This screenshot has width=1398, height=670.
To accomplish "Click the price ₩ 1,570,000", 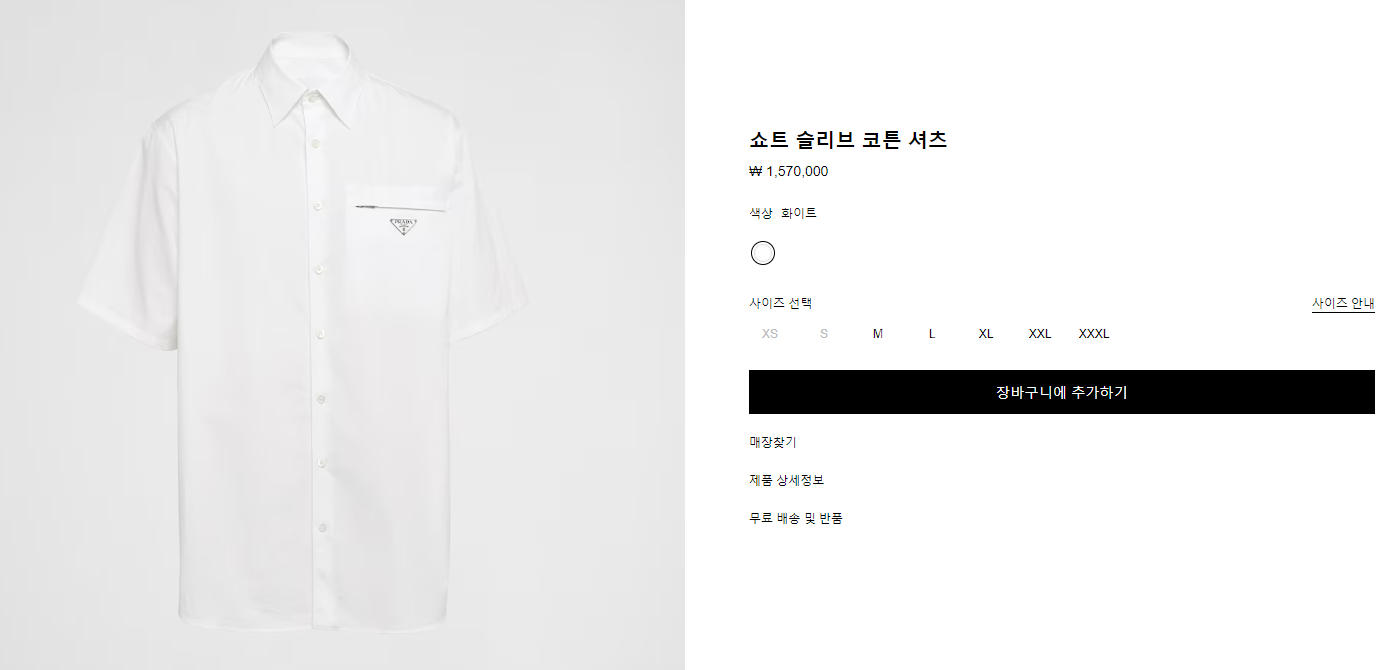I will [789, 171].
